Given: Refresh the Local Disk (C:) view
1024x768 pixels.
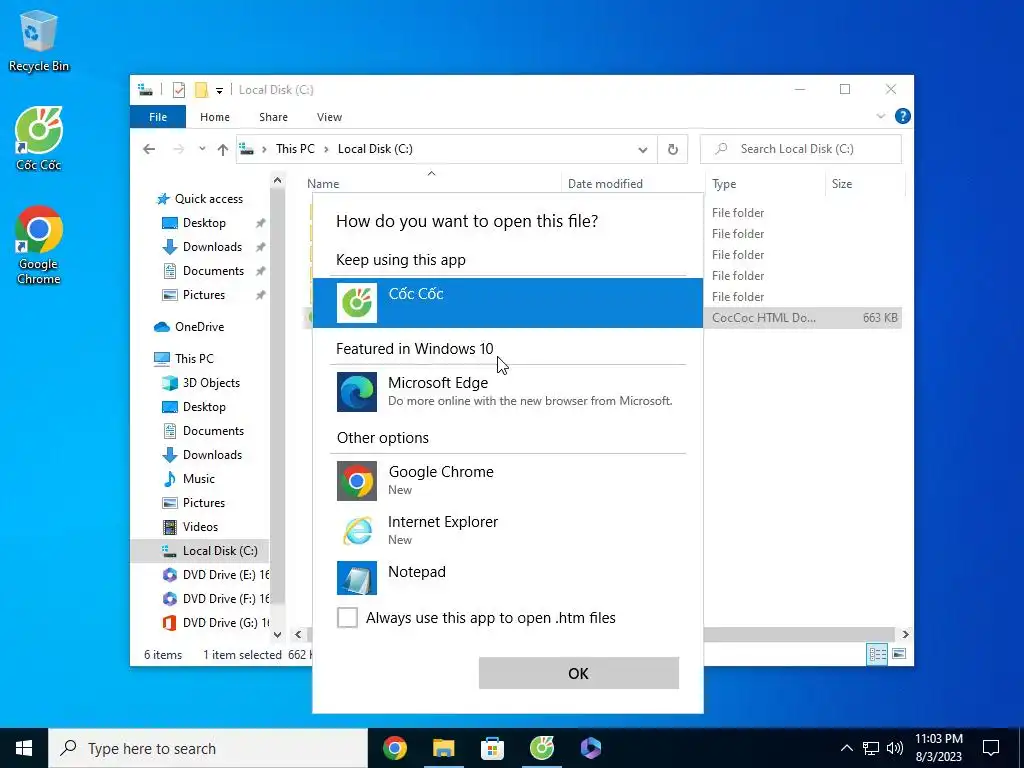Looking at the screenshot, I should click(x=673, y=150).
